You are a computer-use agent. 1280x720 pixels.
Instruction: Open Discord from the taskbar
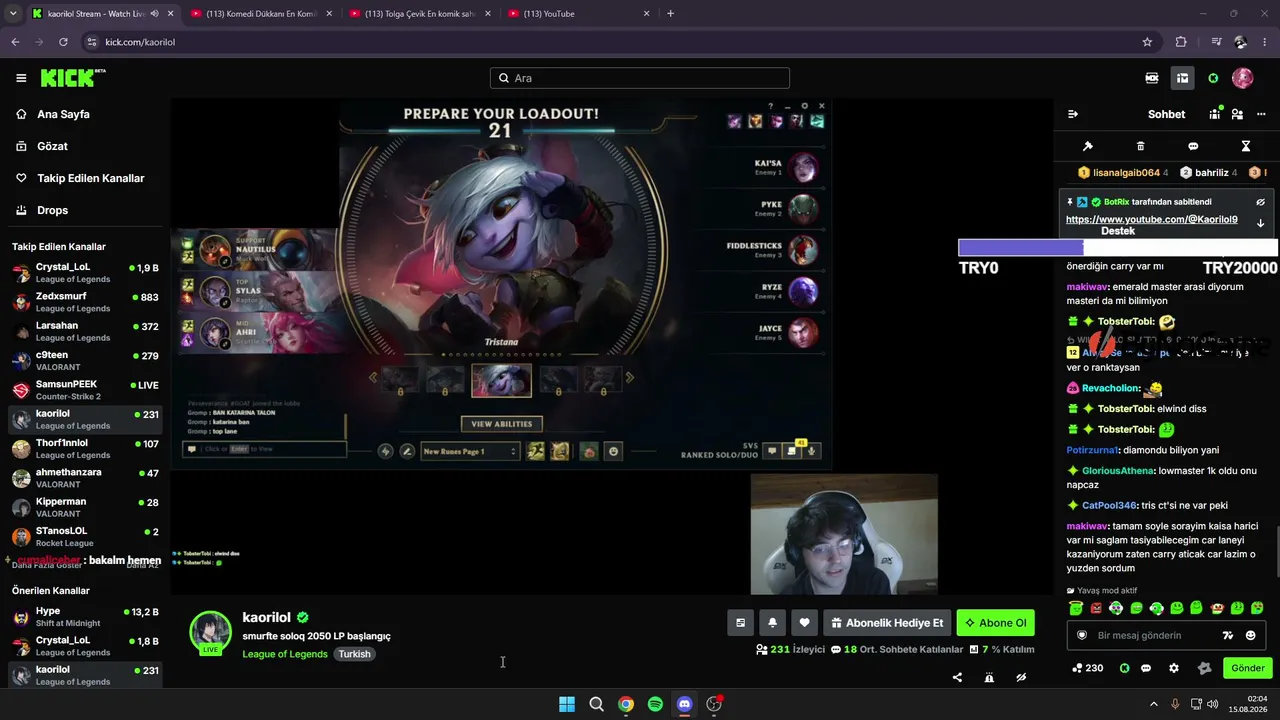[x=684, y=704]
